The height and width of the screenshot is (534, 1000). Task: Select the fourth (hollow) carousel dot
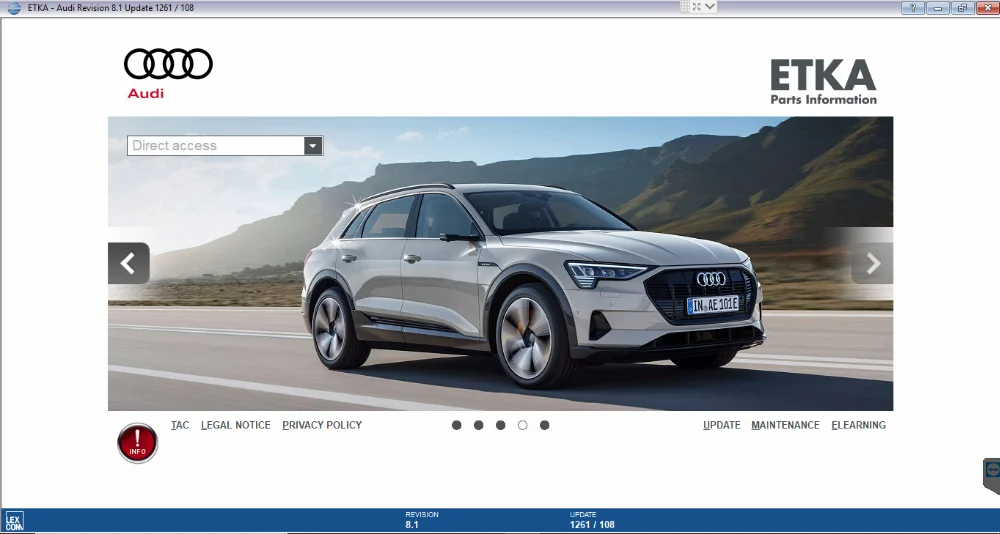point(522,425)
